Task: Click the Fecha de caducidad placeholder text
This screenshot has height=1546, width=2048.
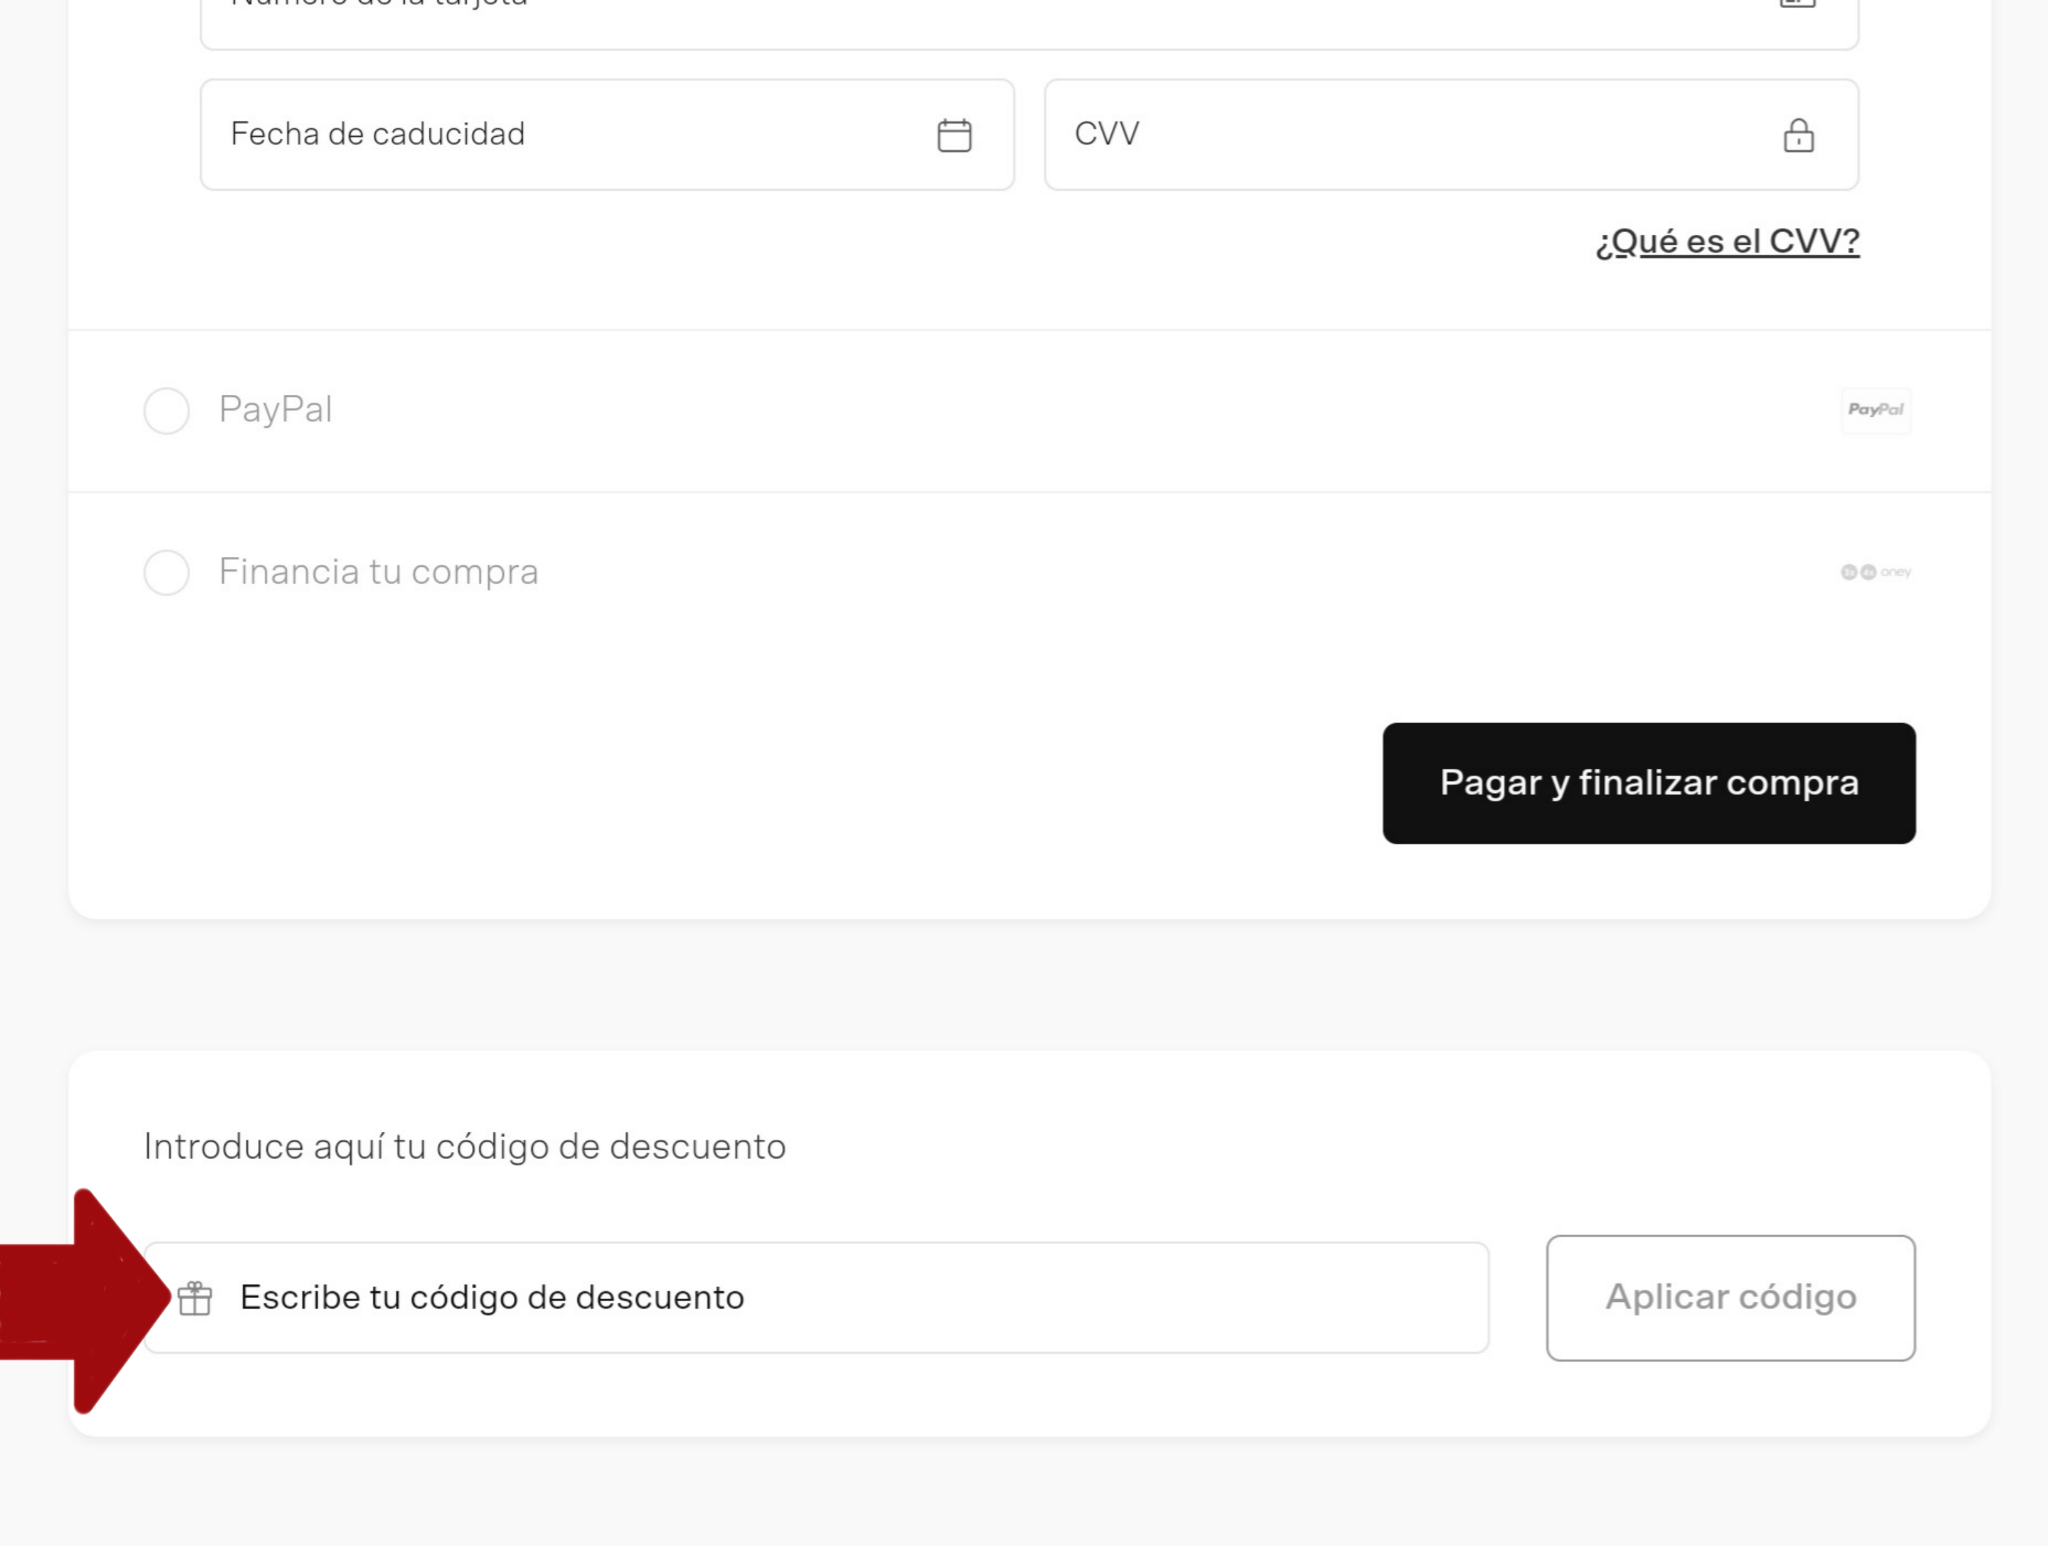Action: tap(377, 134)
